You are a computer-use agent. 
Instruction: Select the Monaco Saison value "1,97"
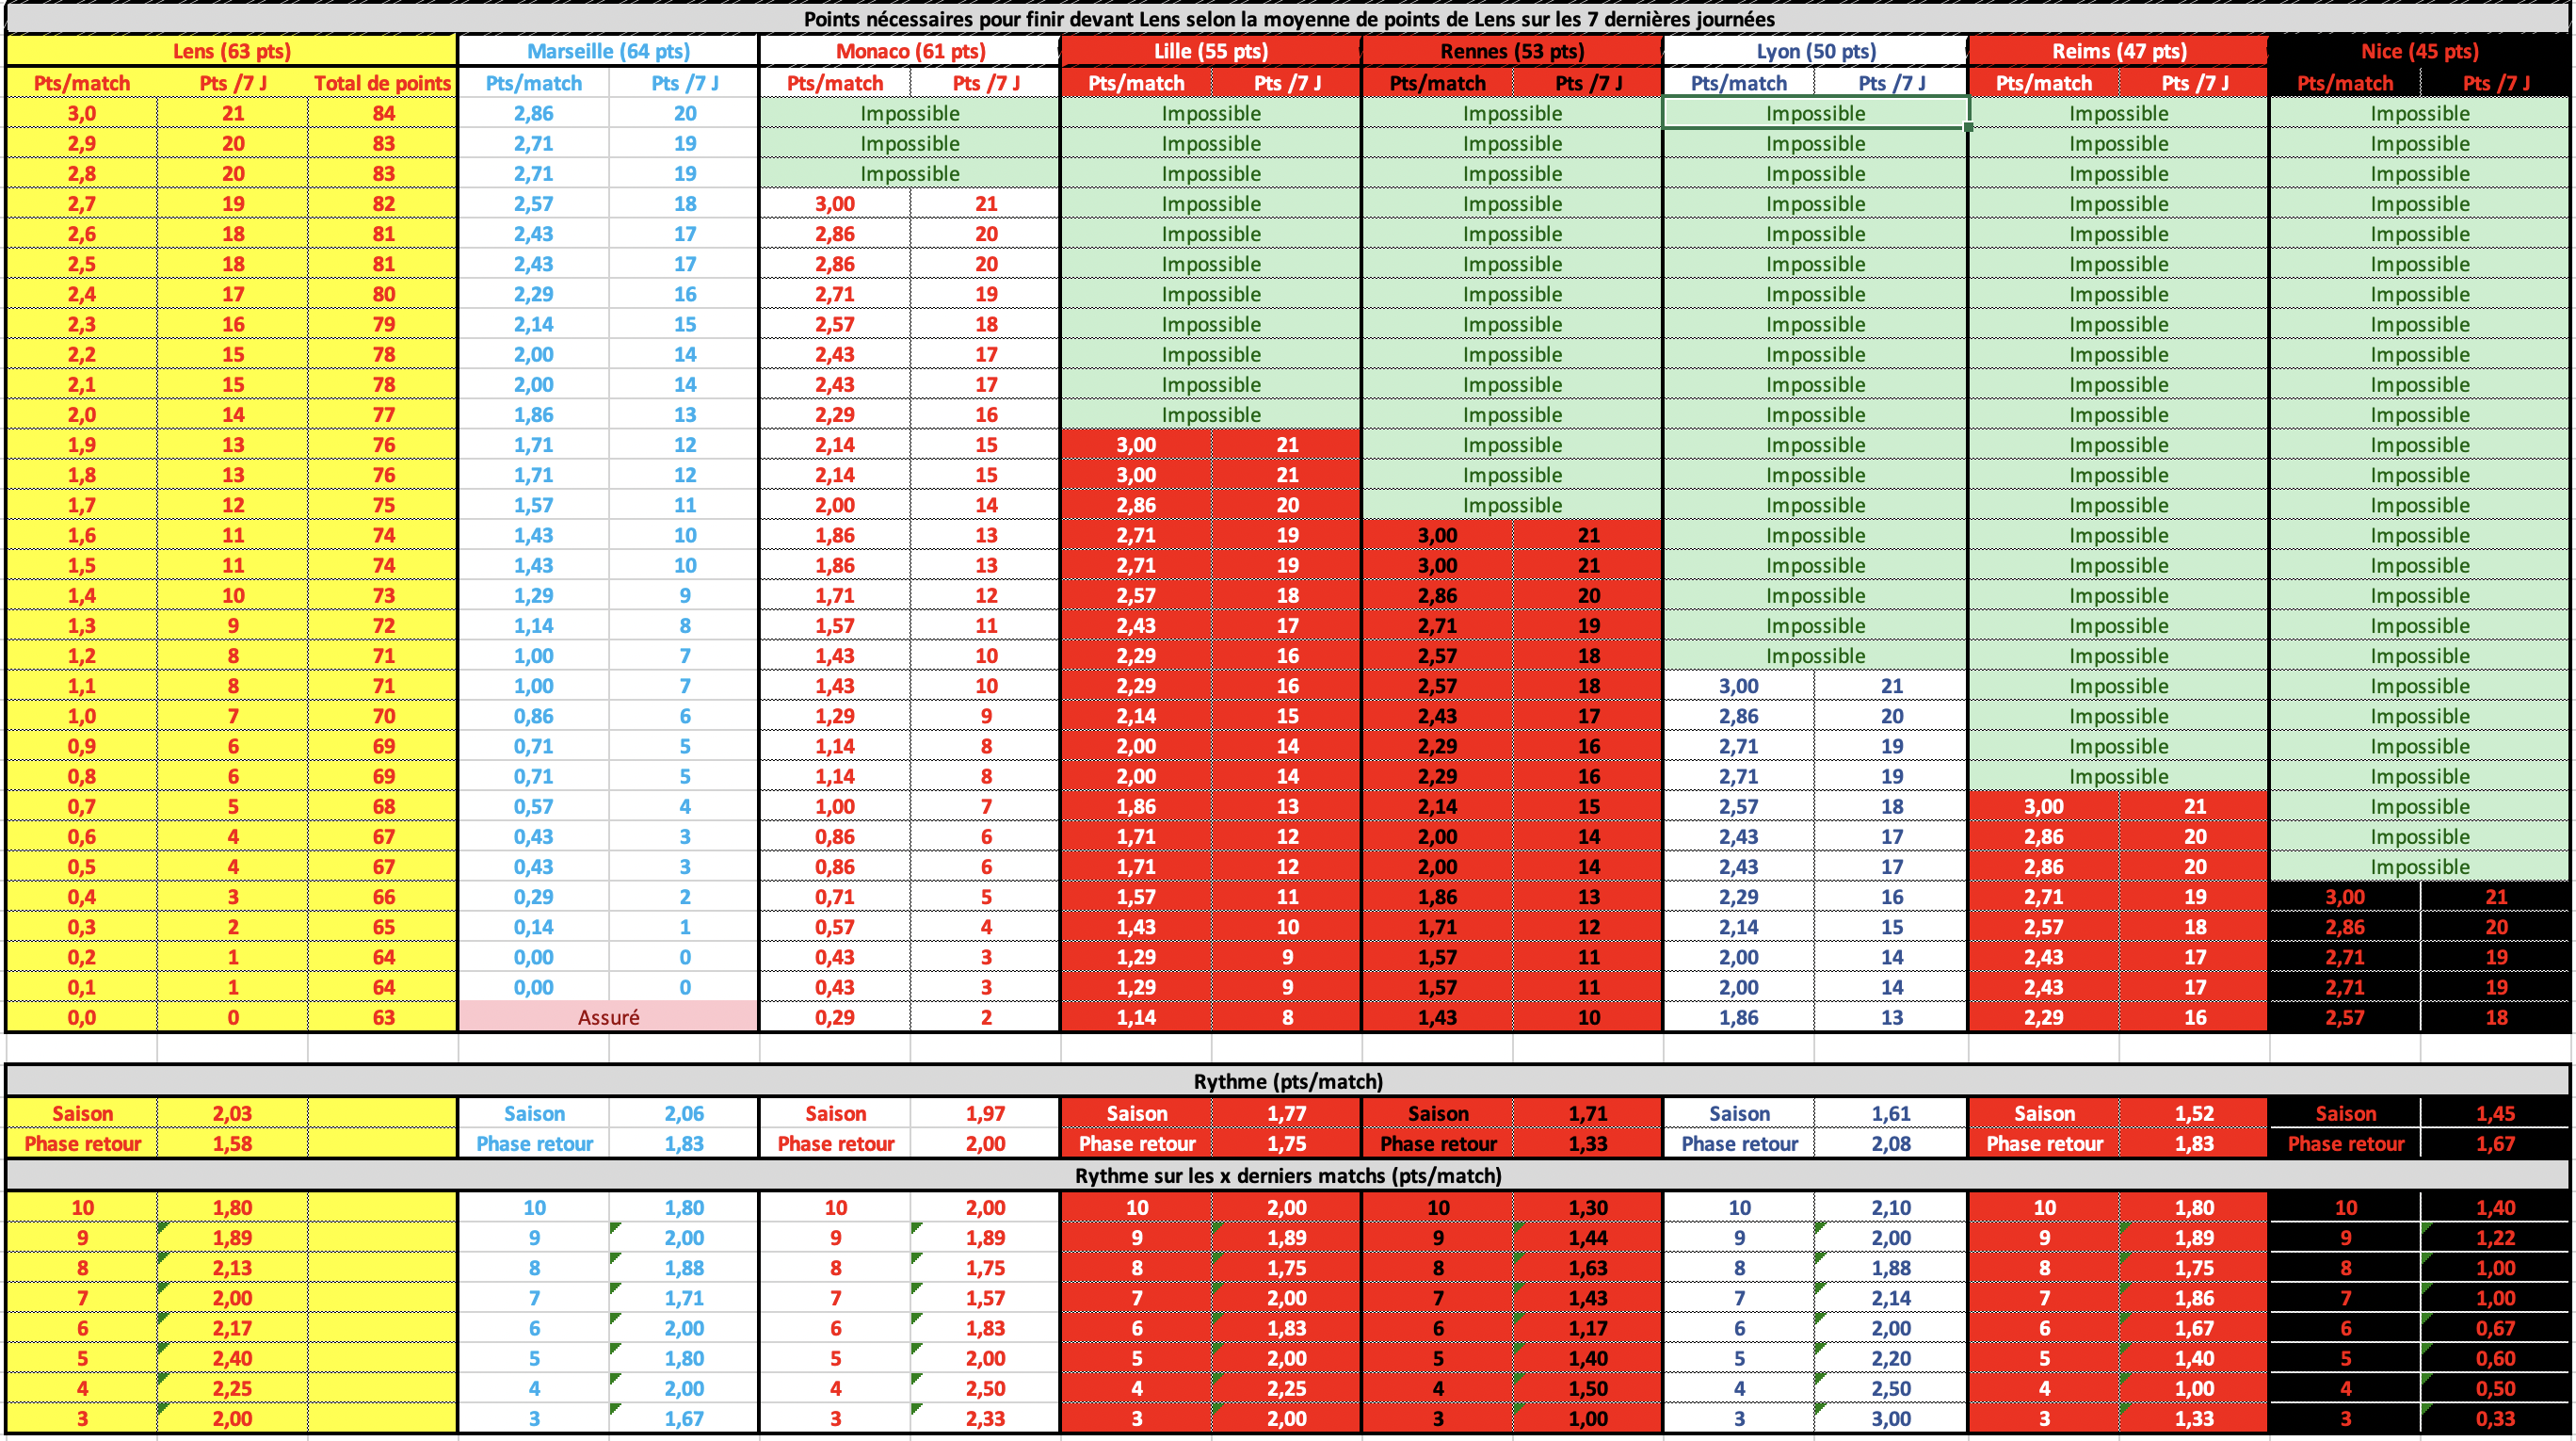(985, 1113)
